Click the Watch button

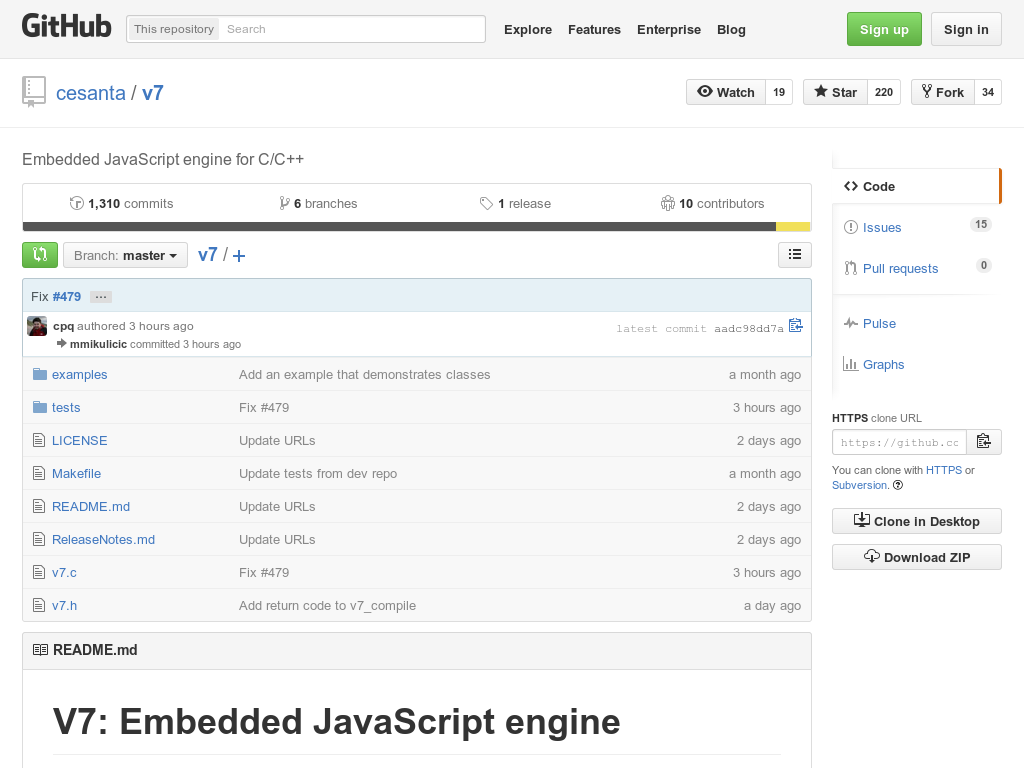point(726,92)
